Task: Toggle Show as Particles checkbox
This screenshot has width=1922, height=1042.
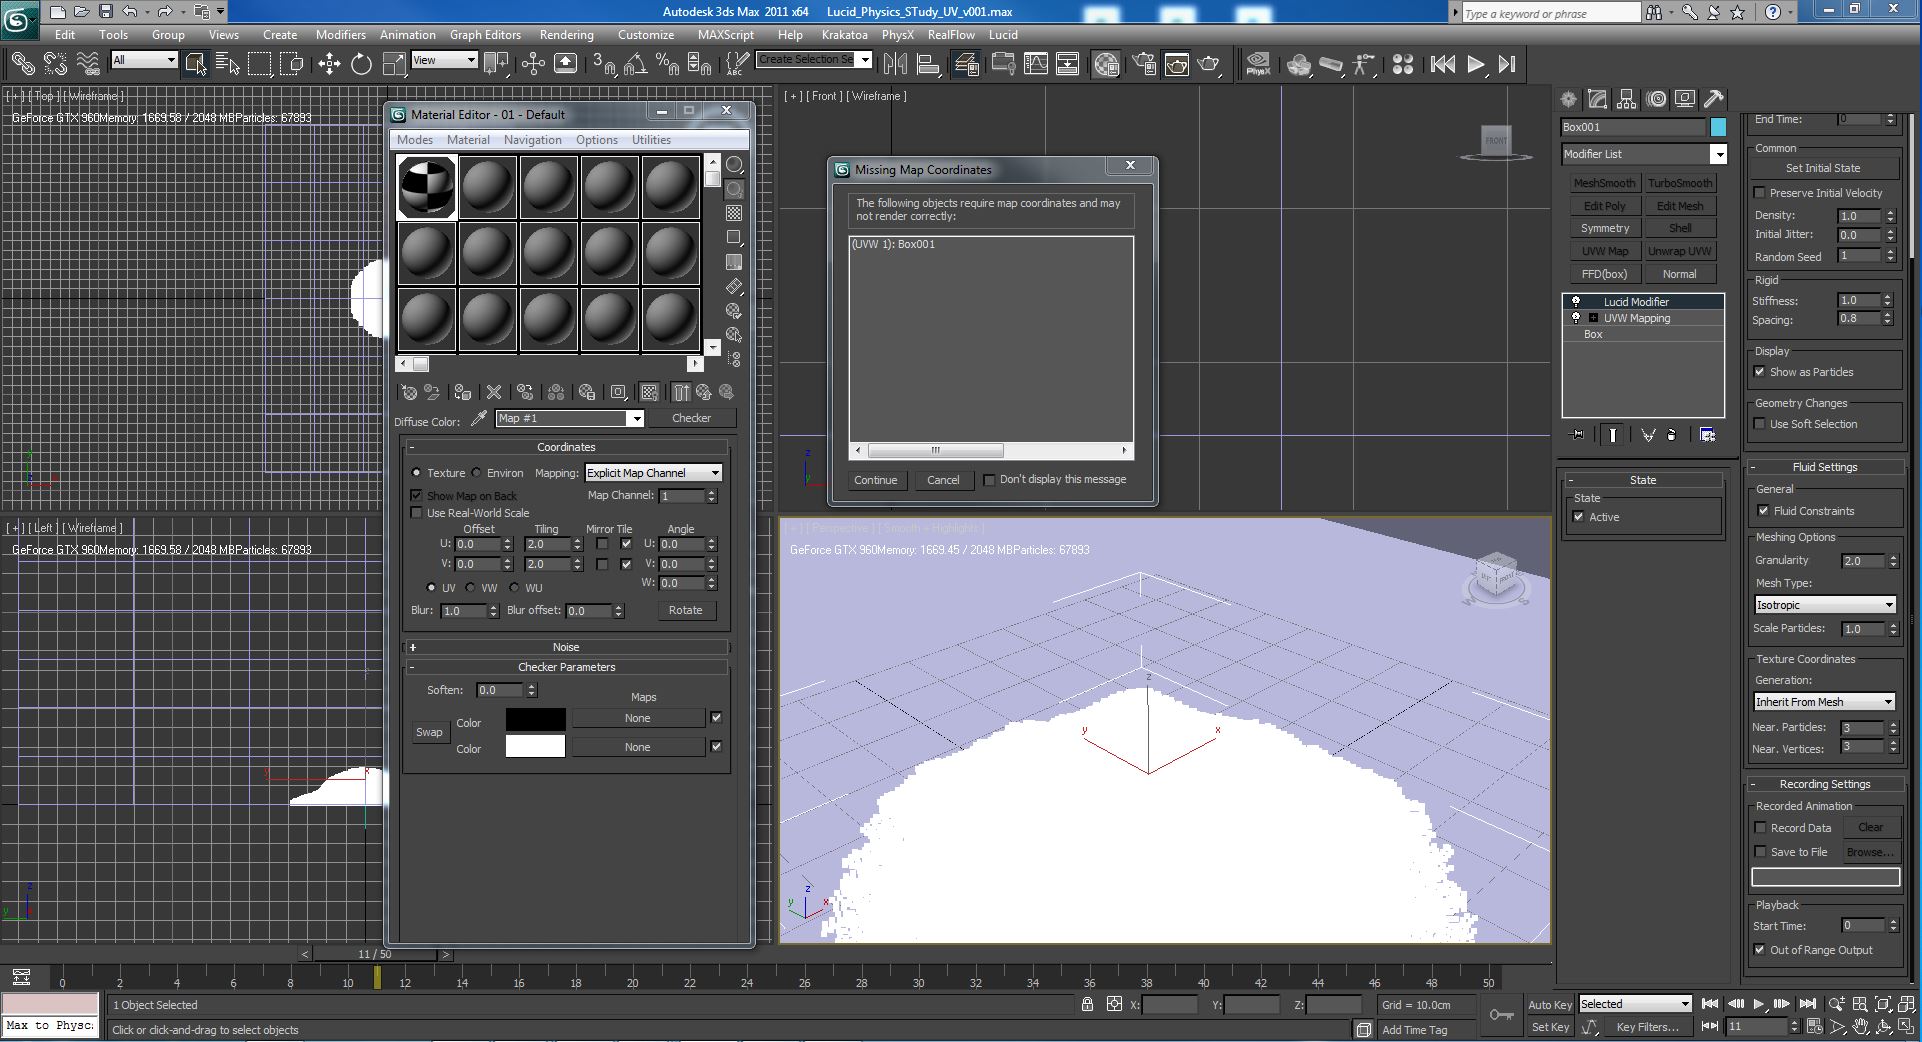Action: [1760, 372]
